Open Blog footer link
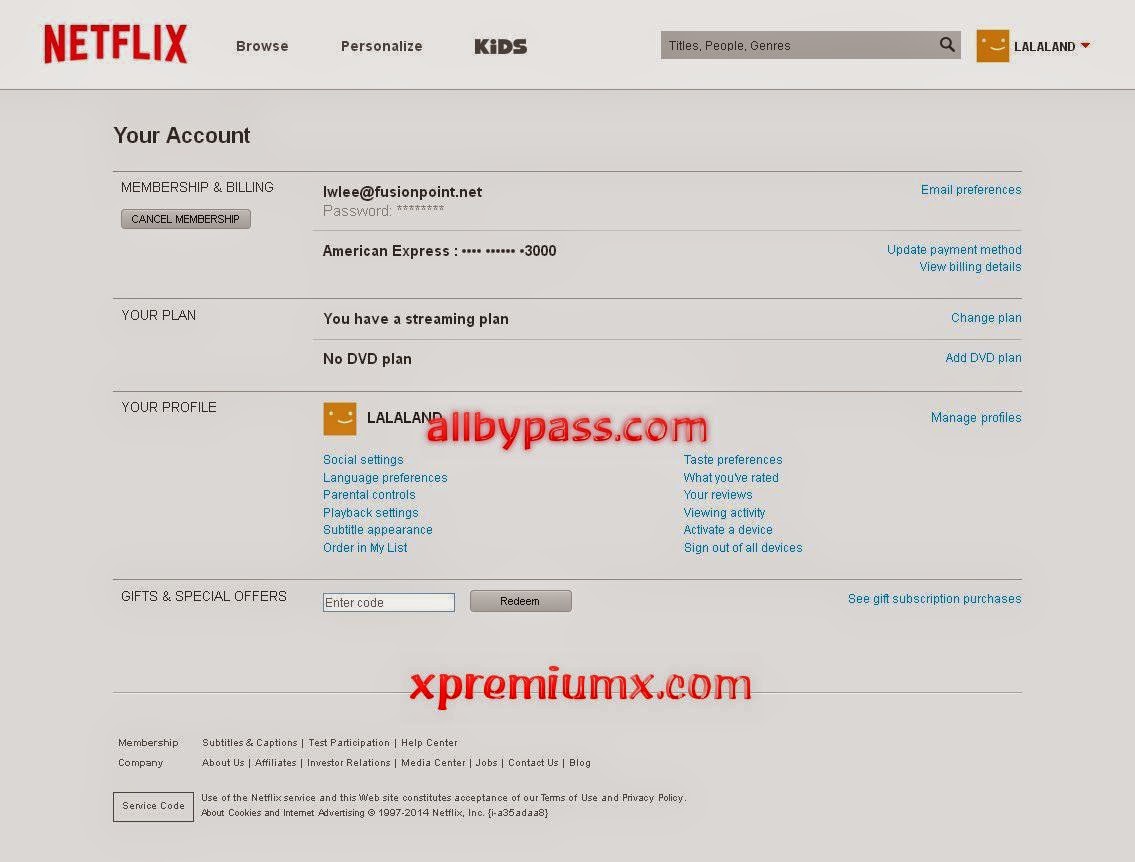The height and width of the screenshot is (862, 1135). (x=580, y=763)
